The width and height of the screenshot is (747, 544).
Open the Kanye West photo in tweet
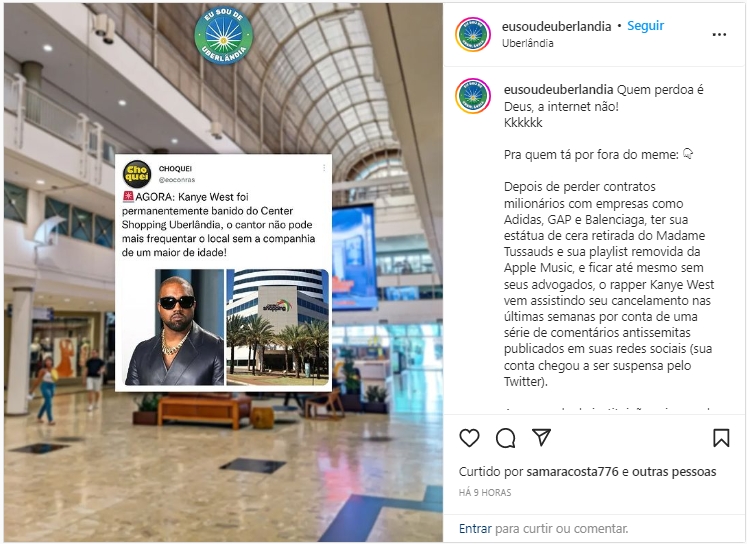pos(174,327)
